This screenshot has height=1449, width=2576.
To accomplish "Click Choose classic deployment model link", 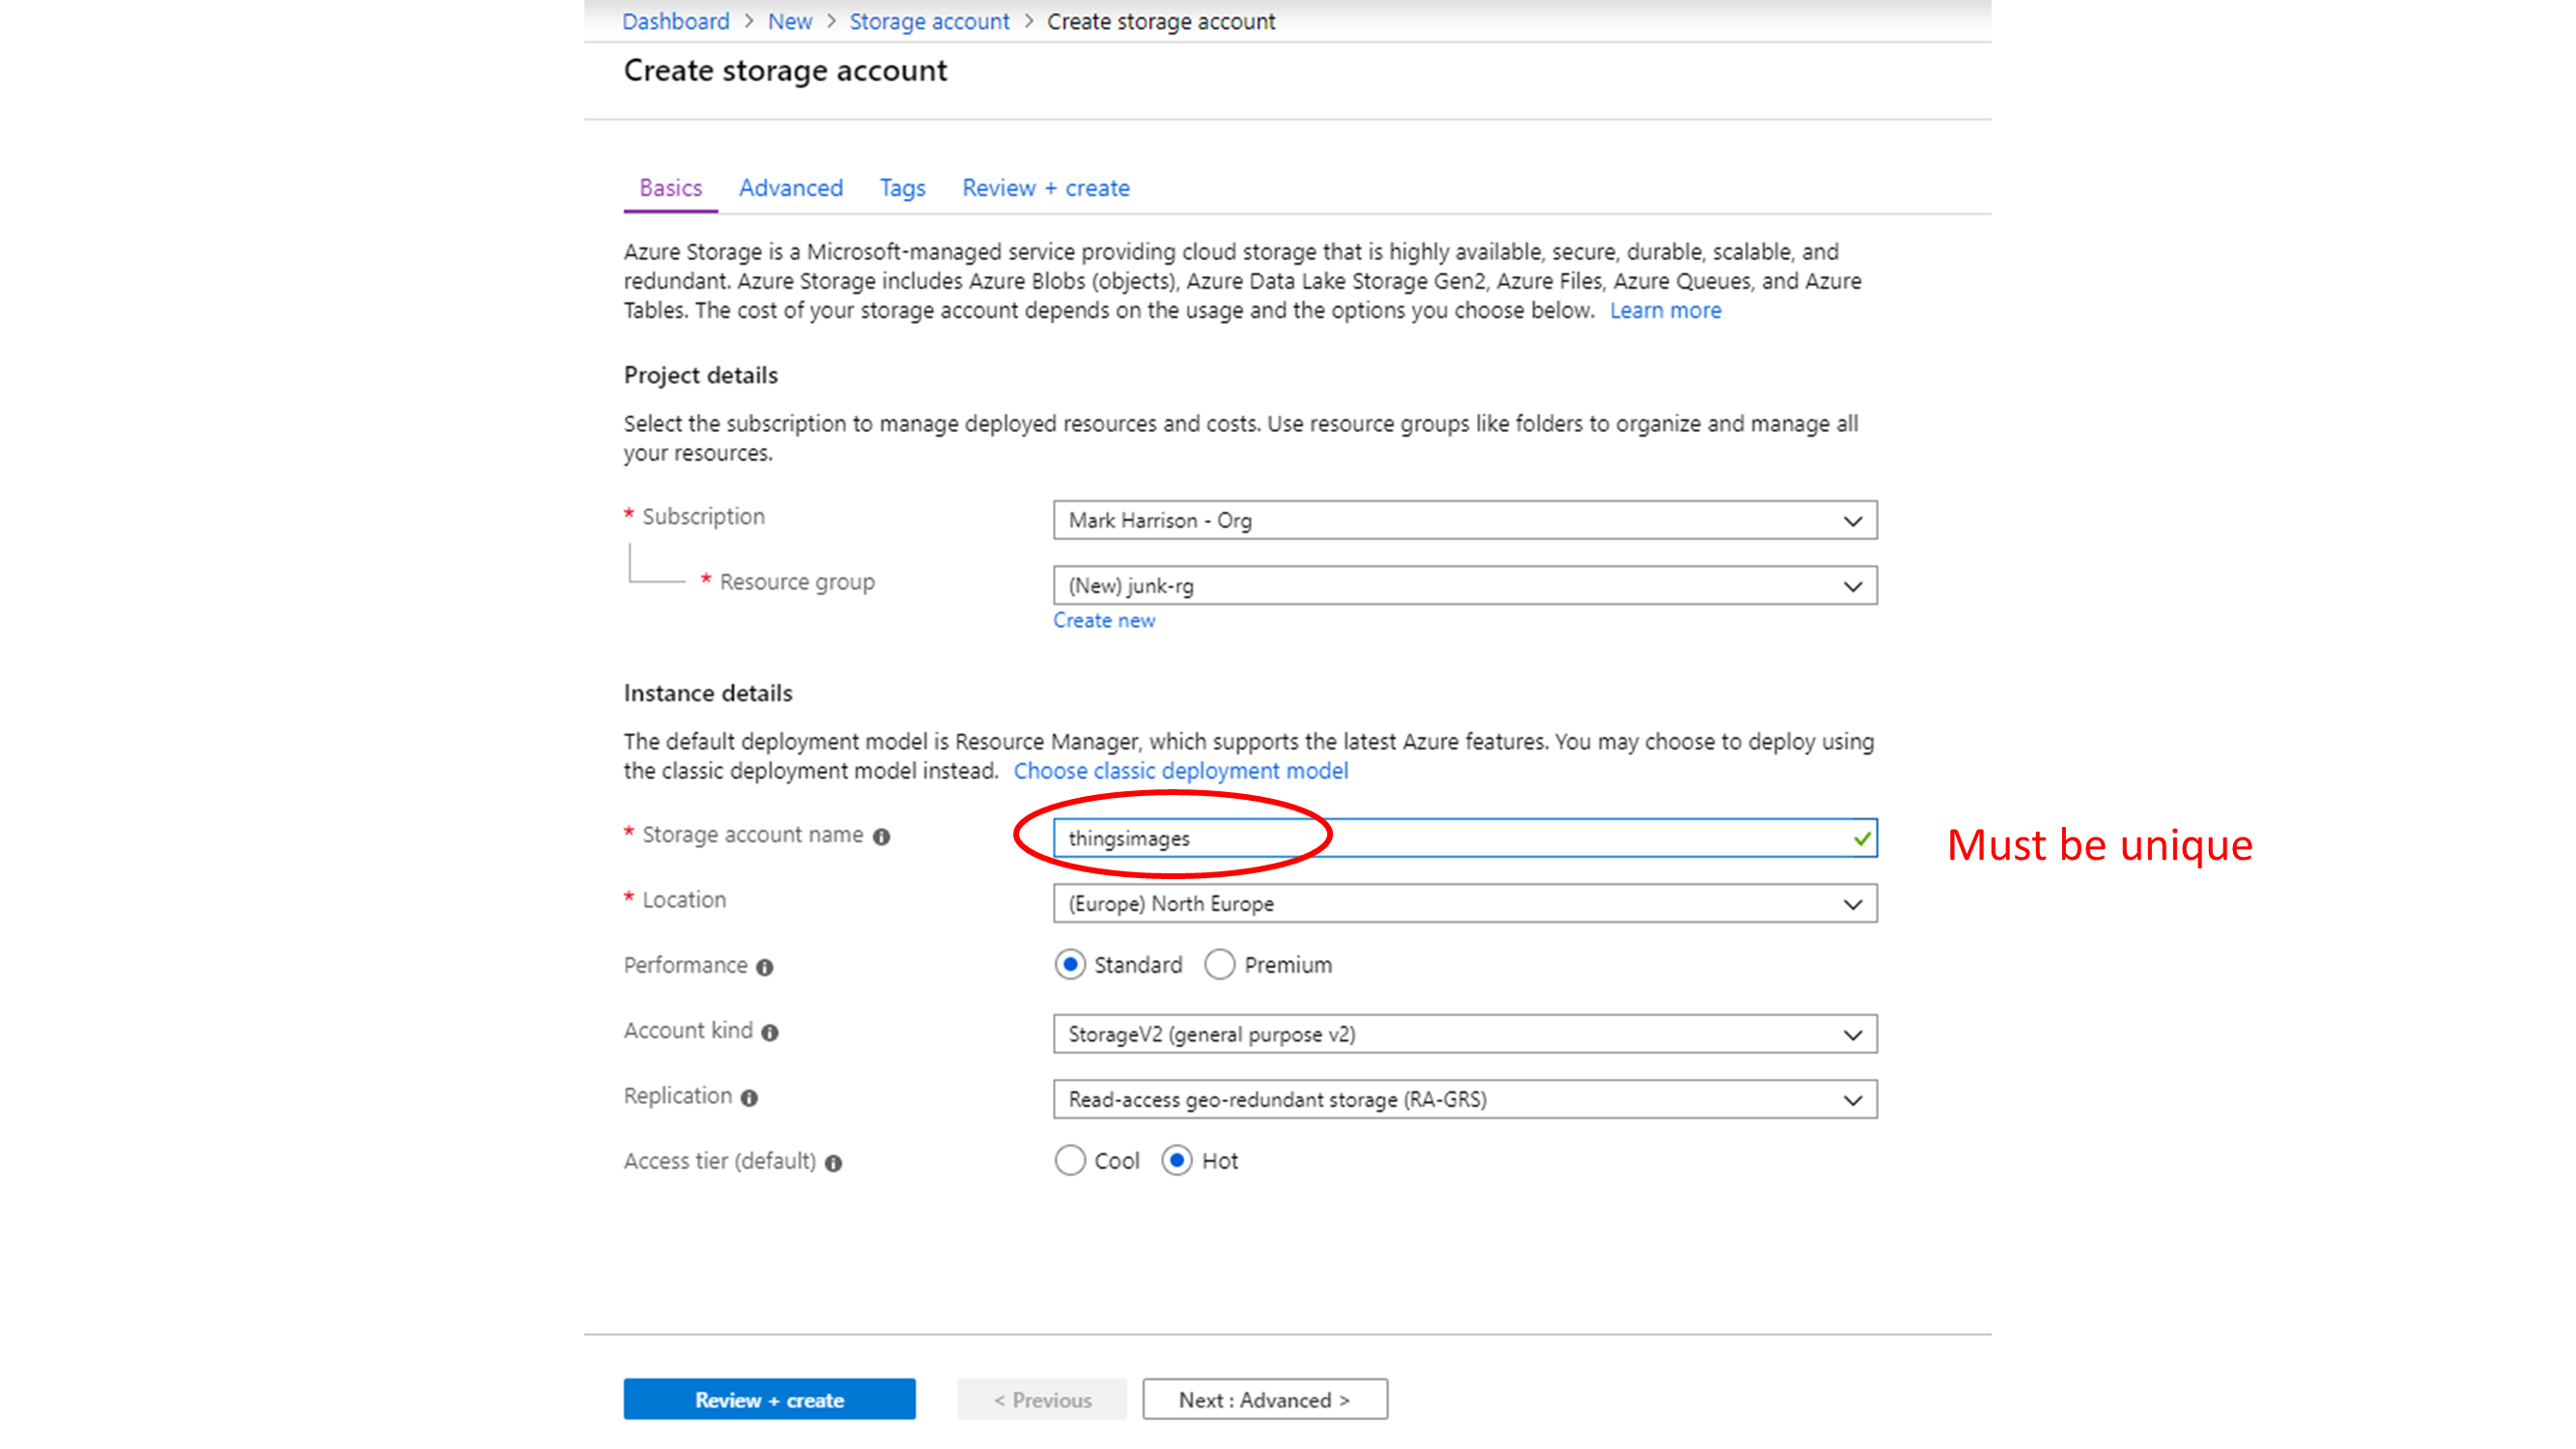I will point(1180,771).
